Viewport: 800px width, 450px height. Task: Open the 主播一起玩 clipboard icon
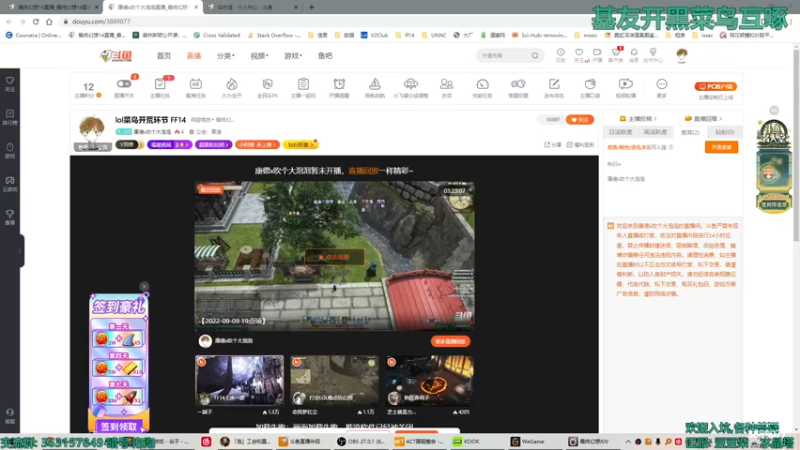click(303, 87)
